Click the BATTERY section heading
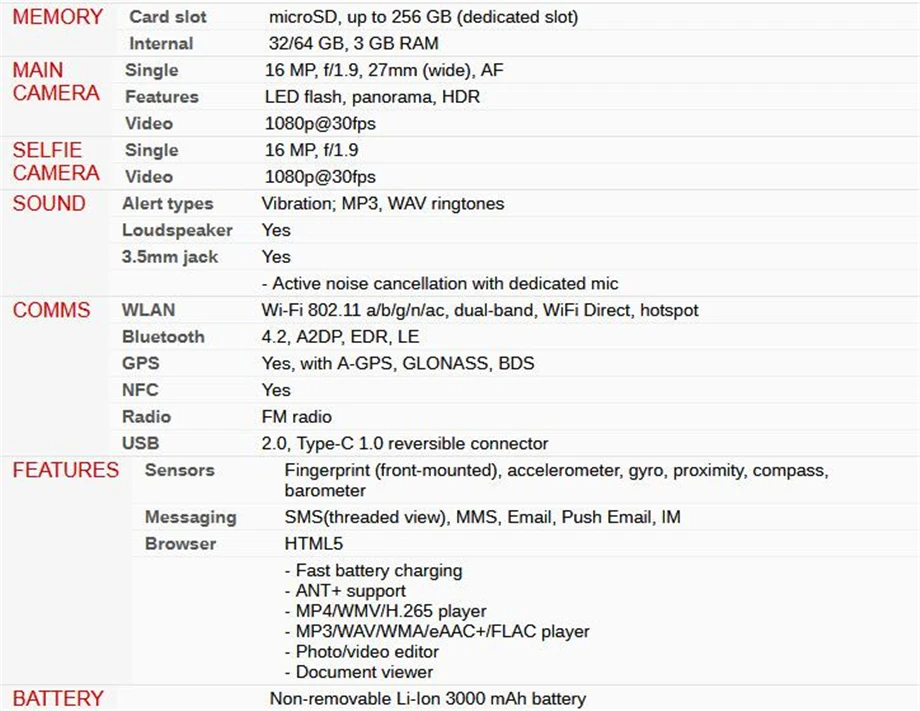Screen dimensions: 920x711 click(58, 699)
